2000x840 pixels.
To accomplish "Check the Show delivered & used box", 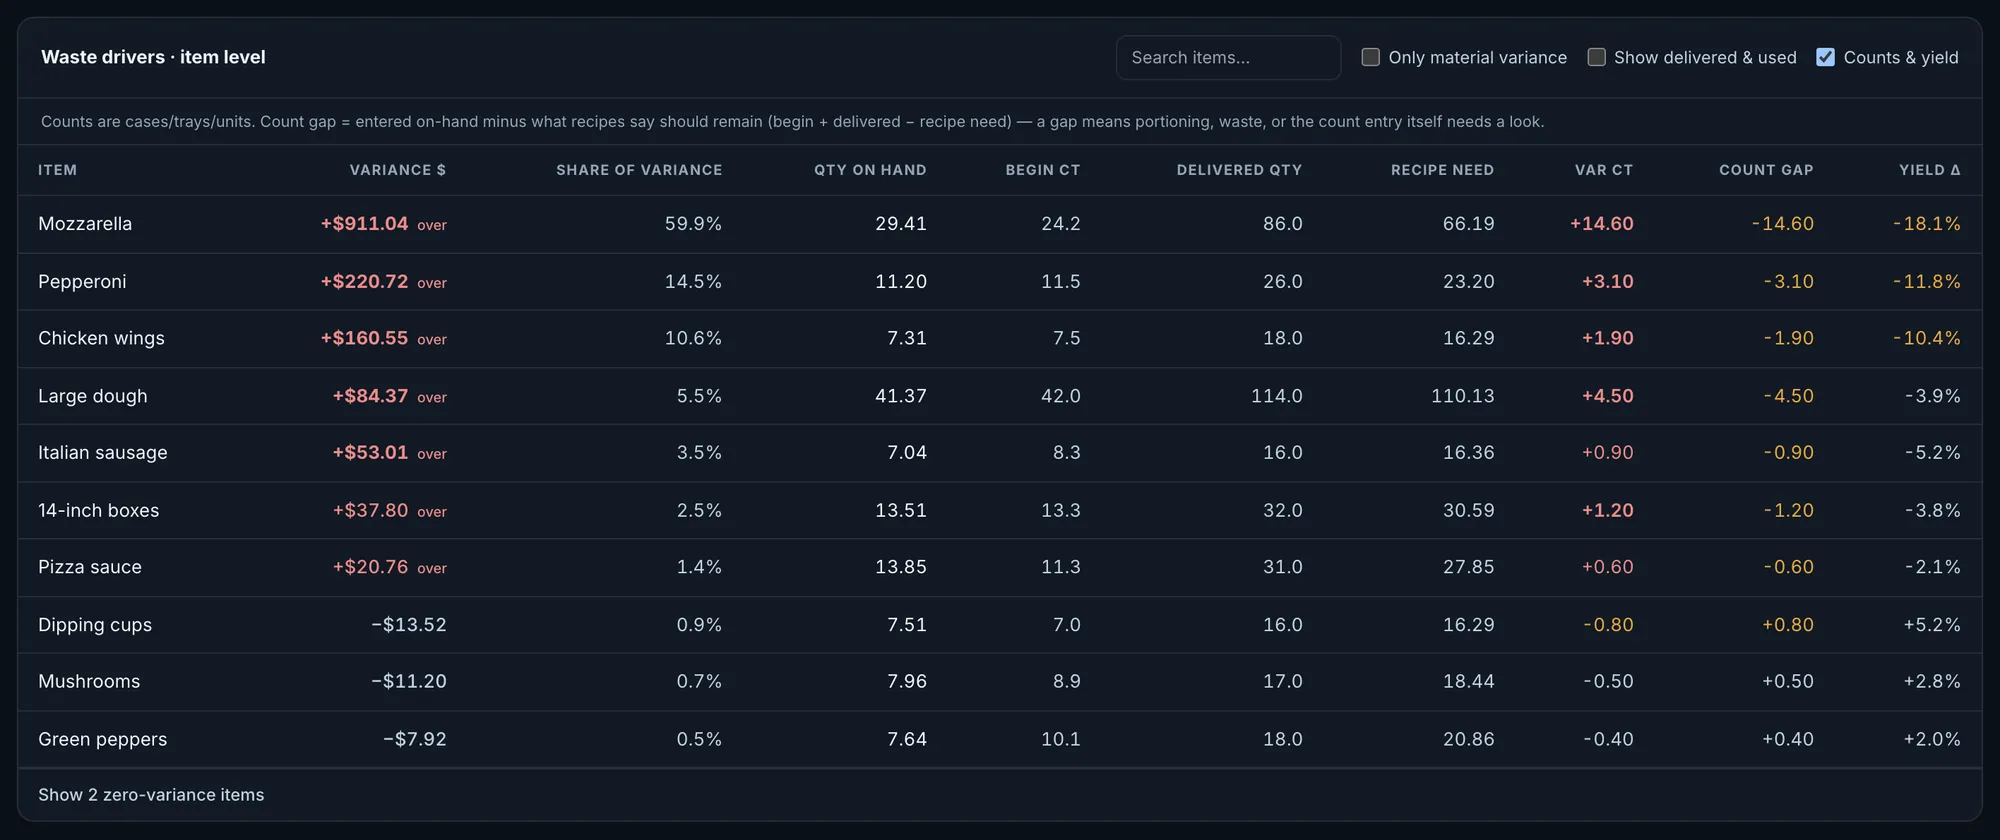I will pyautogui.click(x=1597, y=57).
